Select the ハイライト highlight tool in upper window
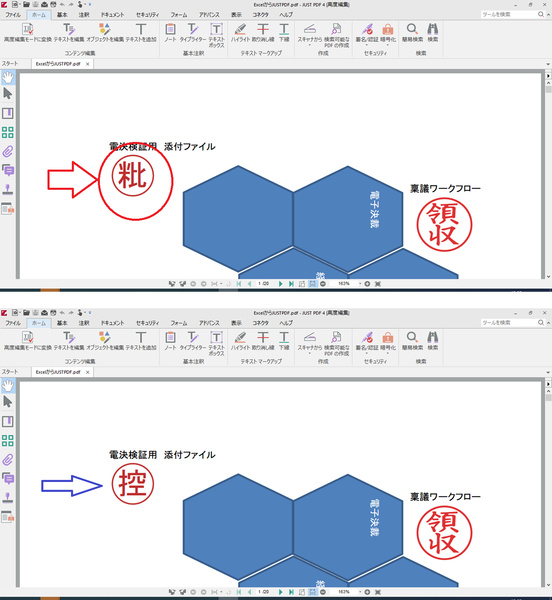Image resolution: width=552 pixels, height=600 pixels. coord(240,33)
